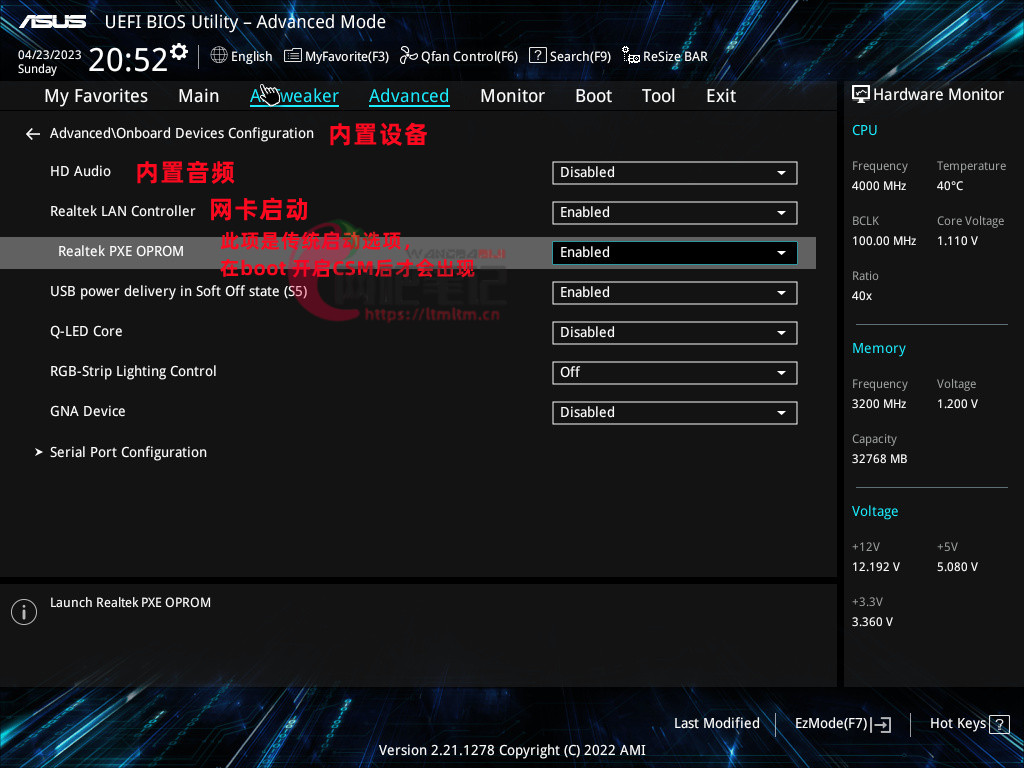Image resolution: width=1024 pixels, height=768 pixels.
Task: Switch to the Monitor tab
Action: tap(512, 96)
